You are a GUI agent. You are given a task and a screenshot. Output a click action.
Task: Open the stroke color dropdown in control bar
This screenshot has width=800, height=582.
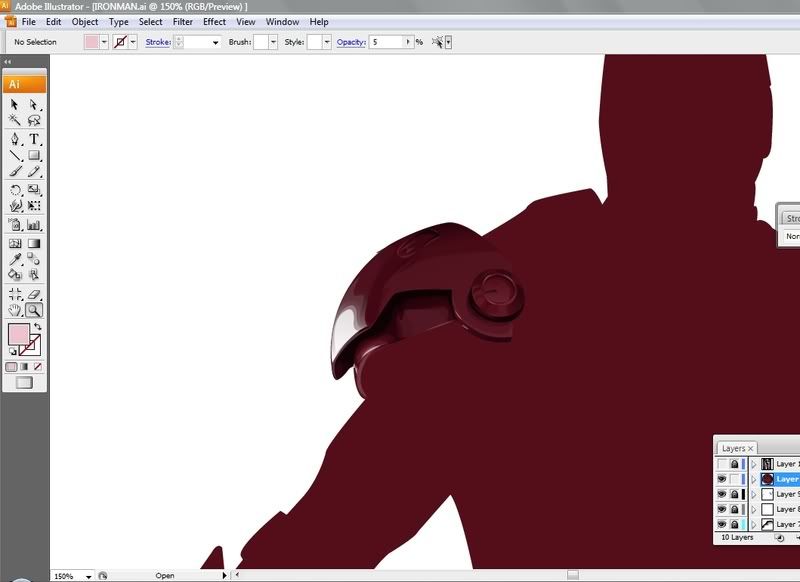coord(133,42)
